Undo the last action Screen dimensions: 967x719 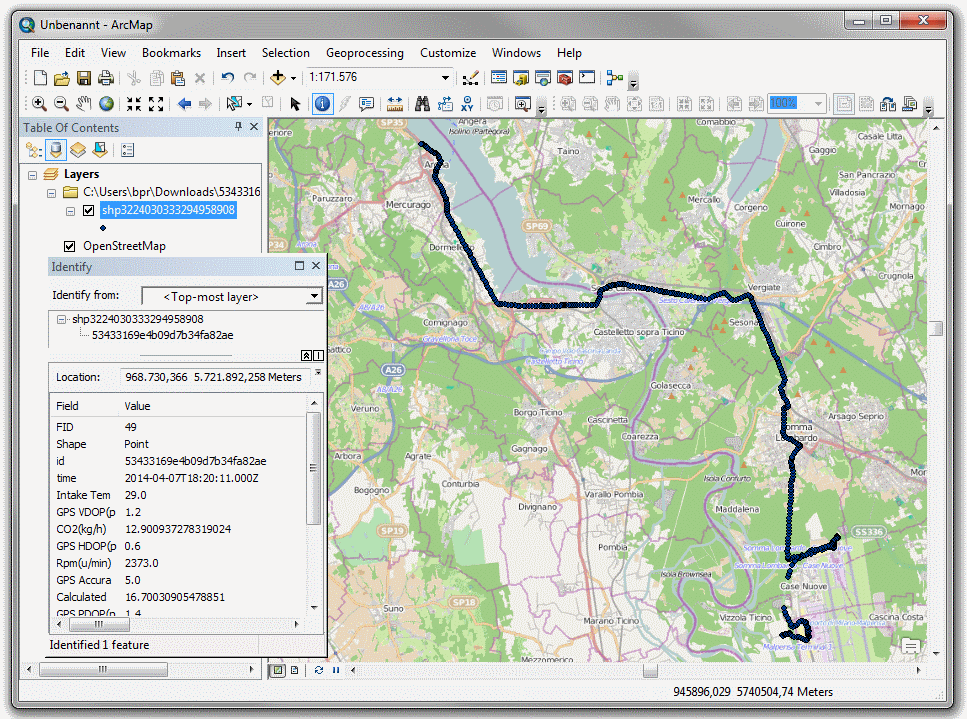pos(228,78)
